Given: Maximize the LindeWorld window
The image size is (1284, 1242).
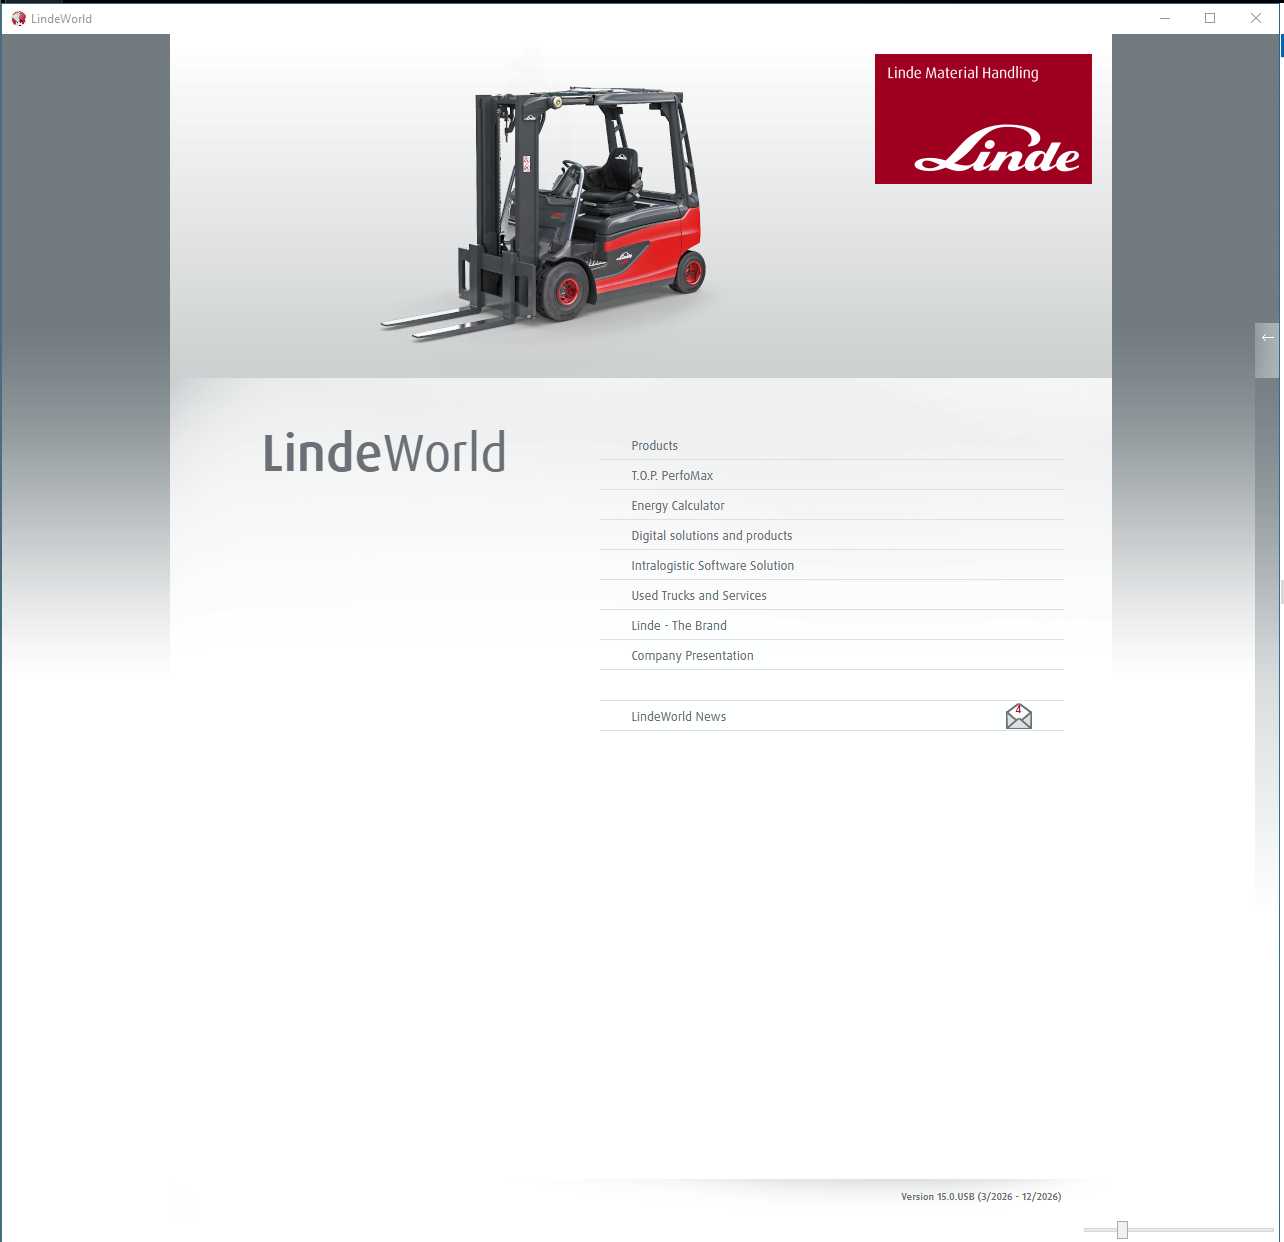Looking at the screenshot, I should 1210,18.
